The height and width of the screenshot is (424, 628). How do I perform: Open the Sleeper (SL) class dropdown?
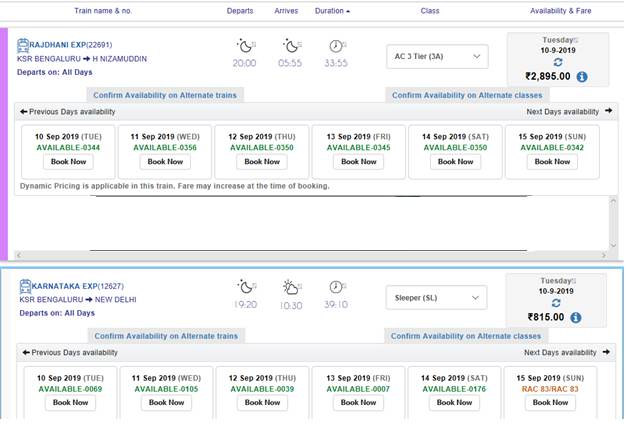436,297
